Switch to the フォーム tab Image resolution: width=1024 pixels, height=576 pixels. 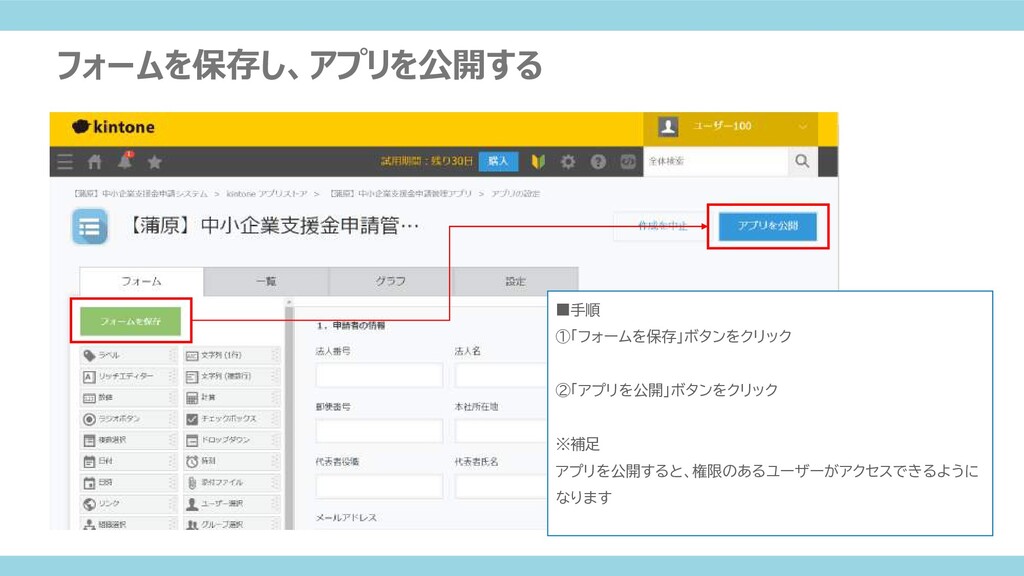pos(141,281)
